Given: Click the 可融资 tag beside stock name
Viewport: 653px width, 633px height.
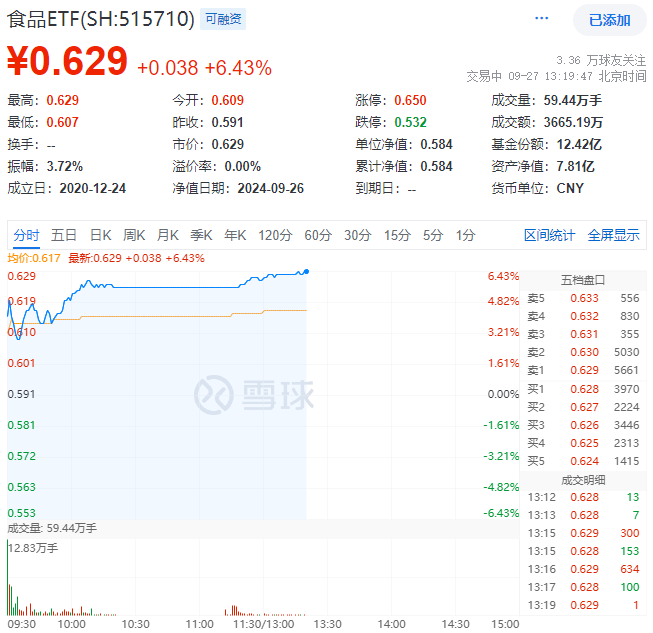Looking at the screenshot, I should 222,19.
